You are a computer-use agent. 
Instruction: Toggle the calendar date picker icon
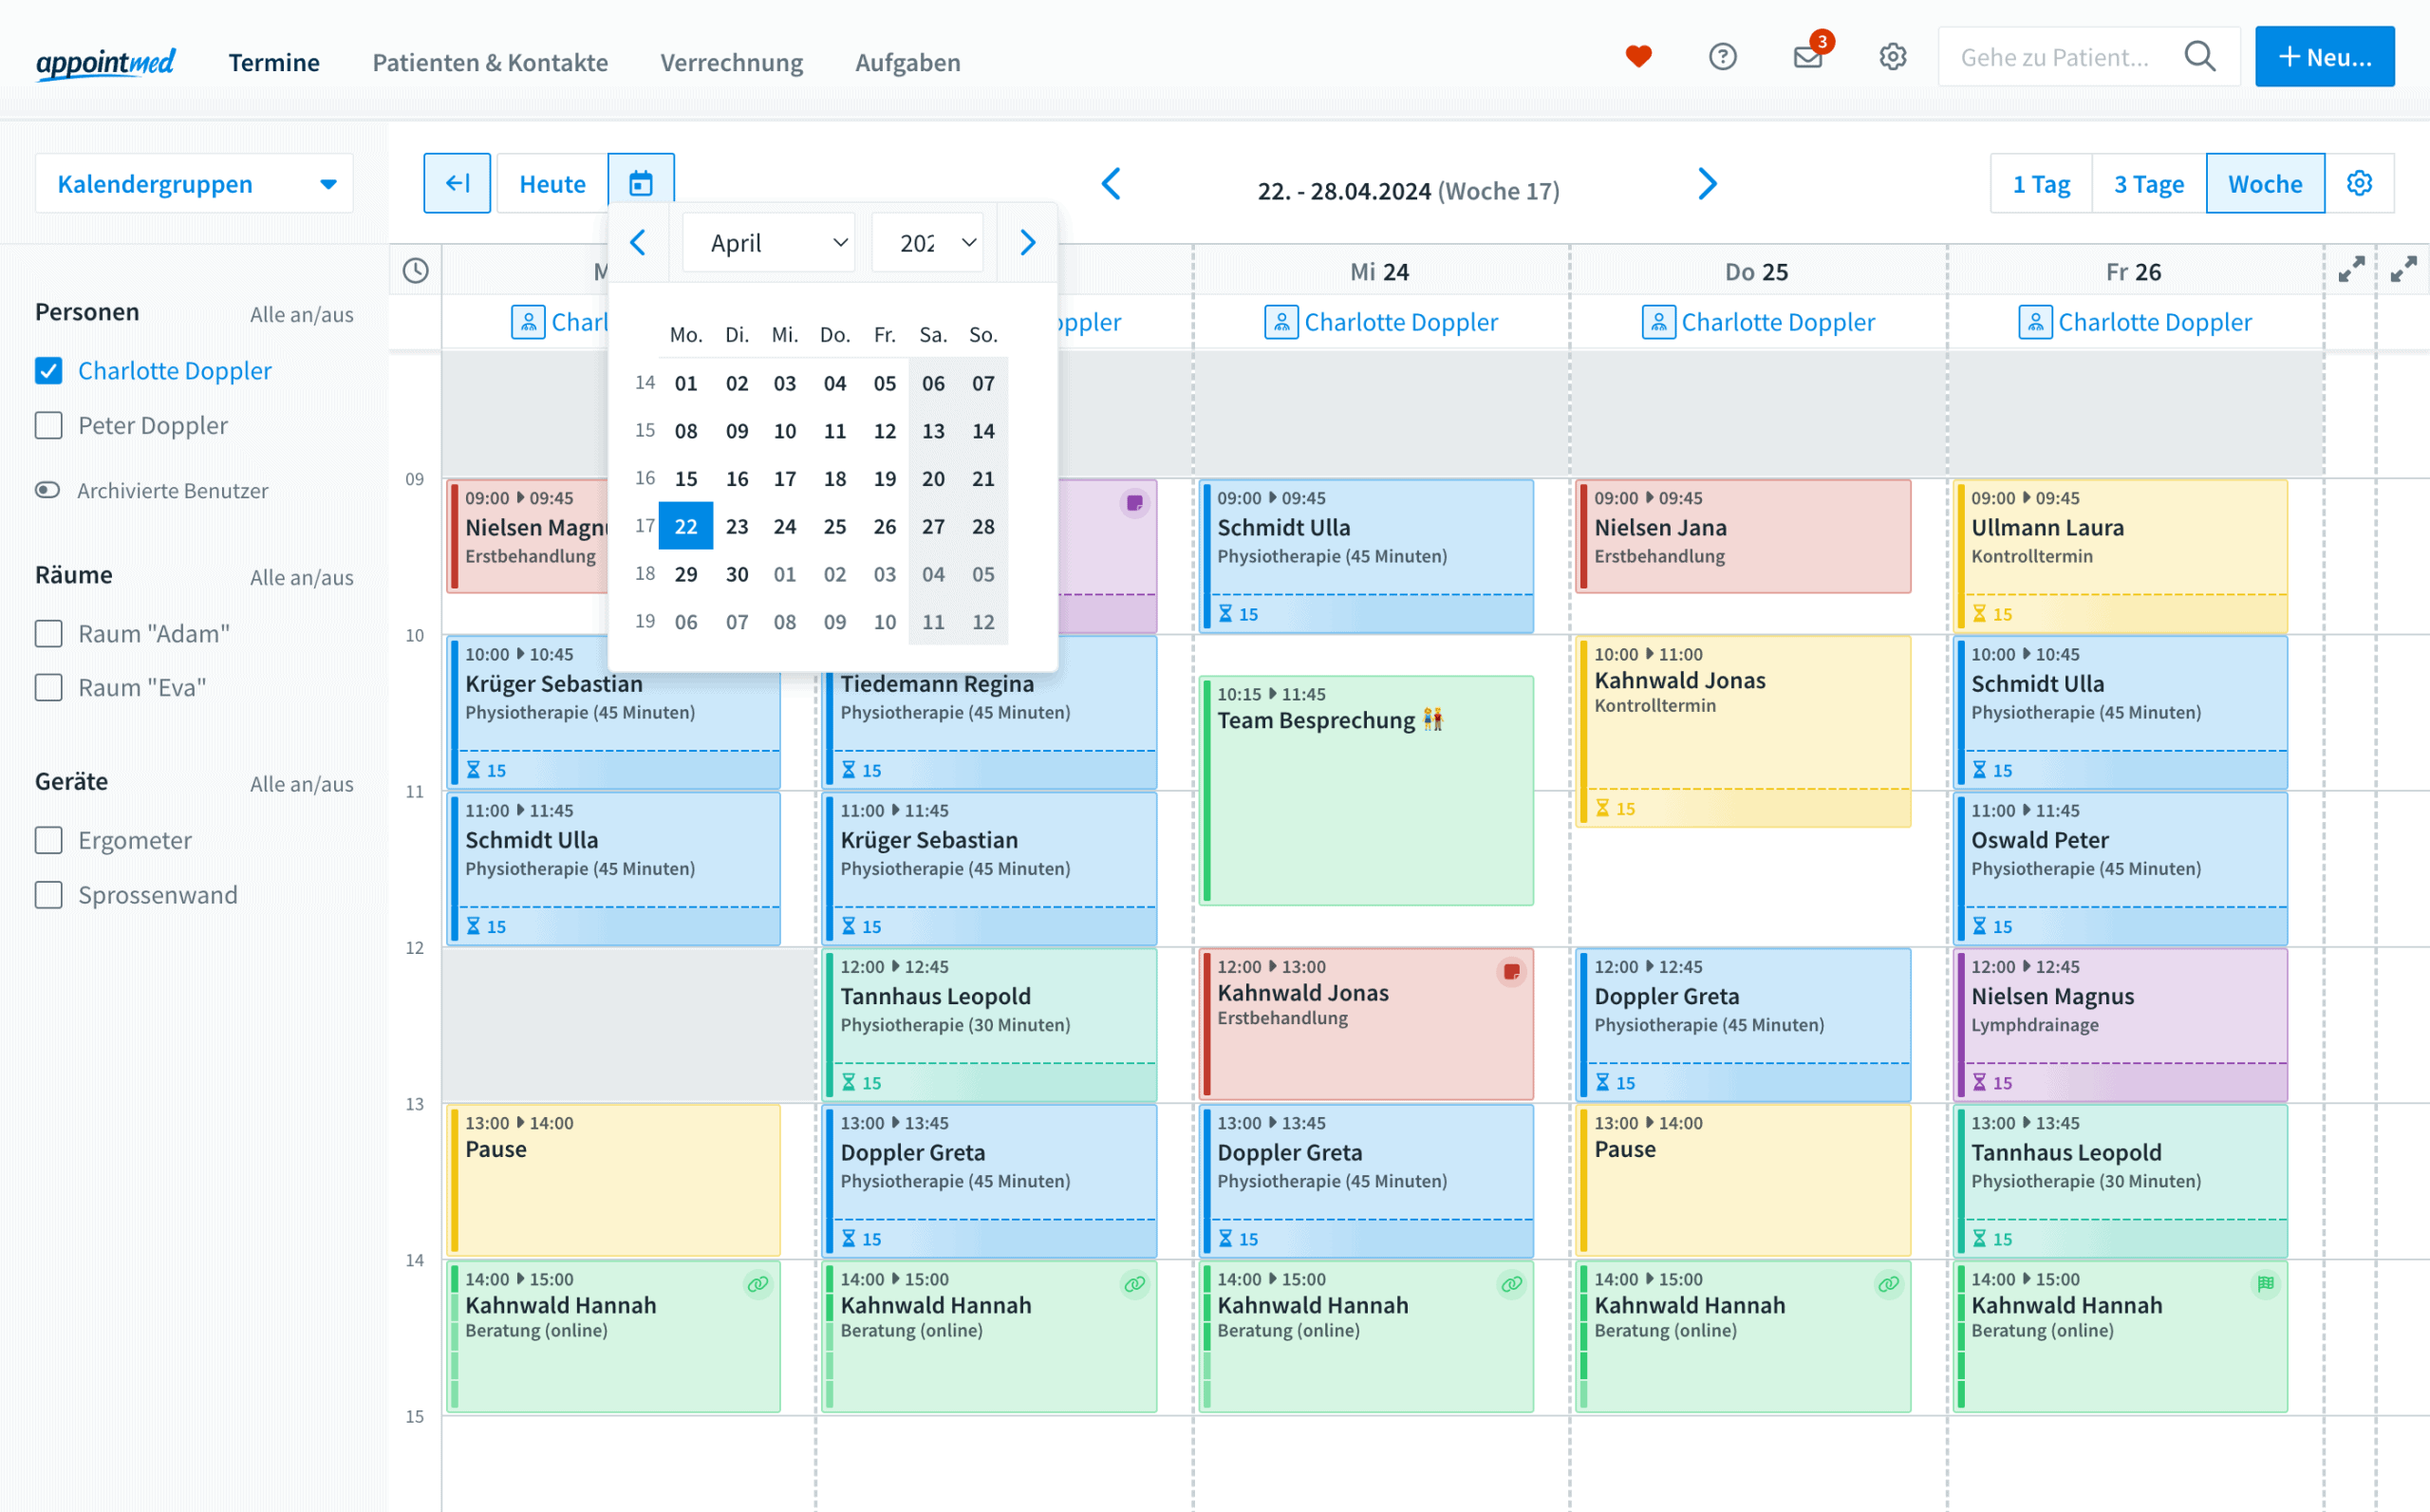click(x=641, y=183)
